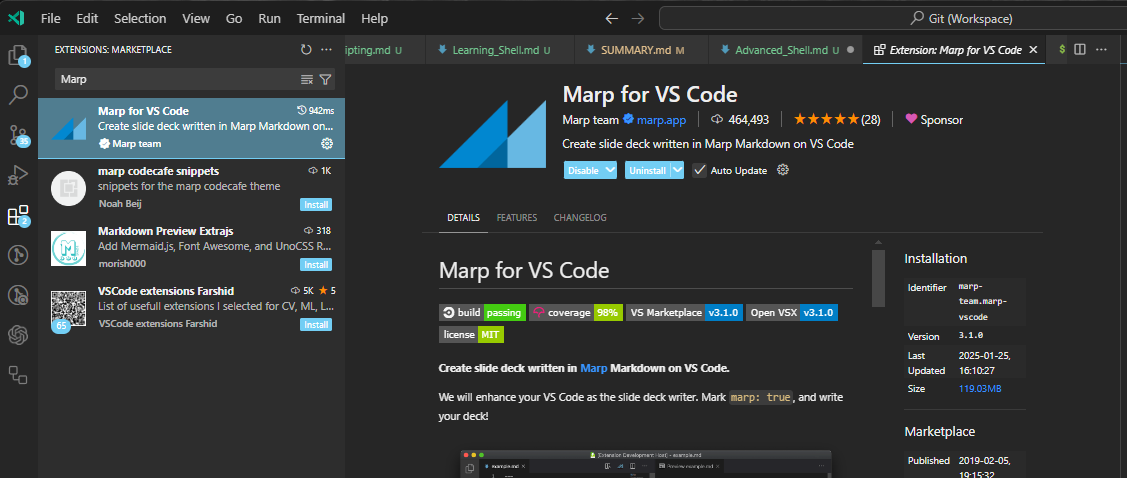Image resolution: width=1127 pixels, height=478 pixels.
Task: Open Run and Debug view icon
Action: (x=18, y=176)
